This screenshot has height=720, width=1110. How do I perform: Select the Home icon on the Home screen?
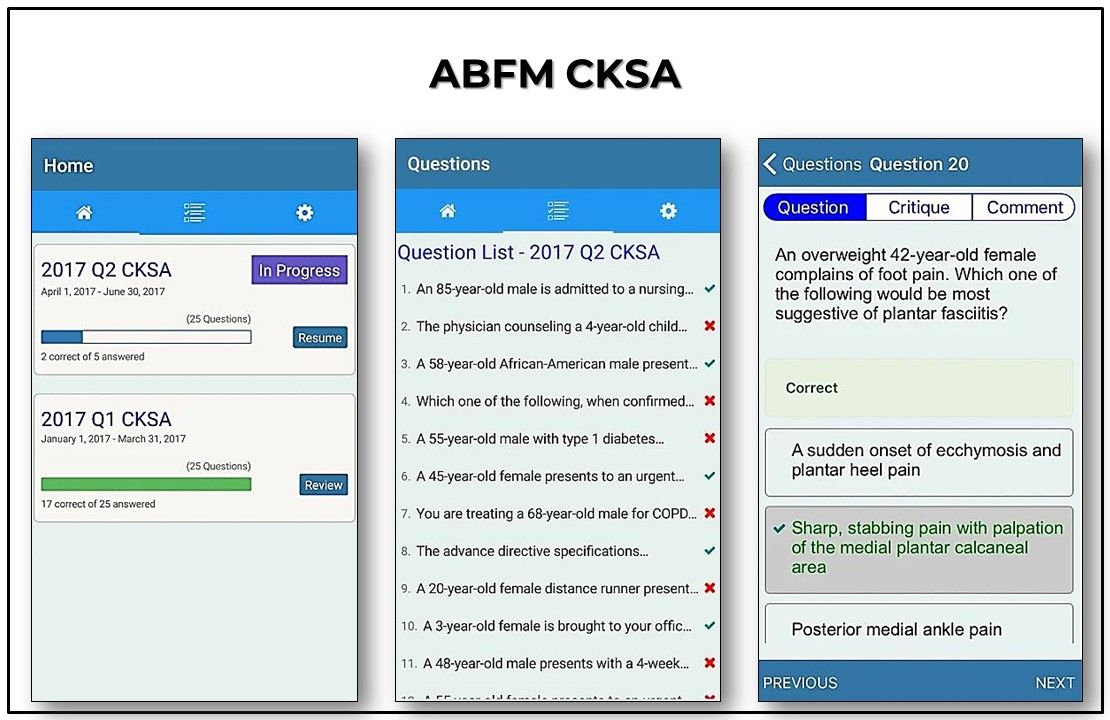click(x=84, y=212)
